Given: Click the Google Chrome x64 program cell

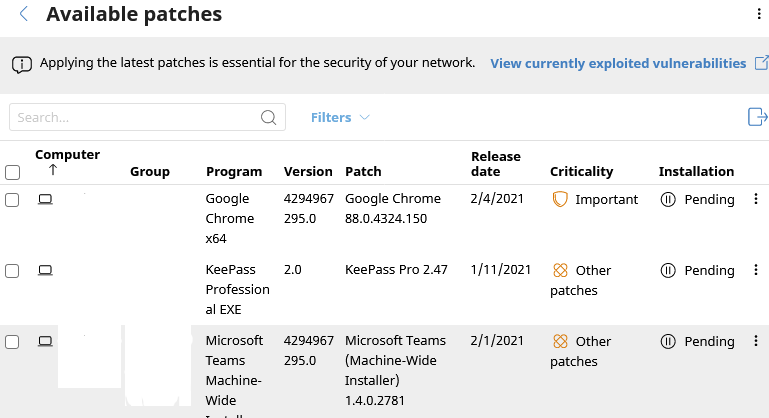Looking at the screenshot, I should click(x=230, y=218).
